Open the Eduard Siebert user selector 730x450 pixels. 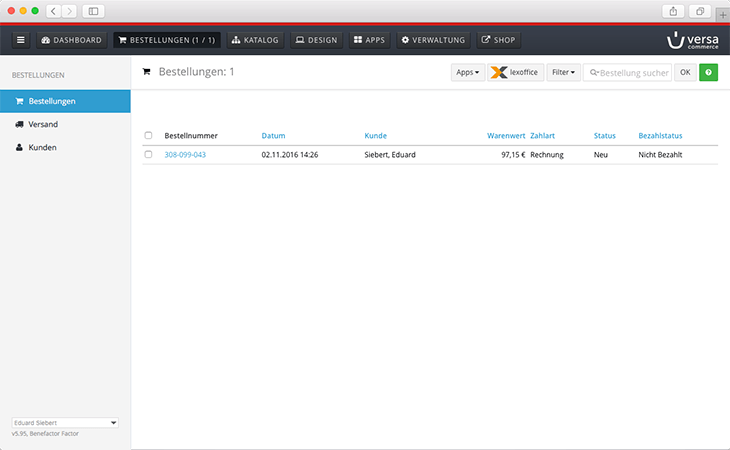pos(65,422)
